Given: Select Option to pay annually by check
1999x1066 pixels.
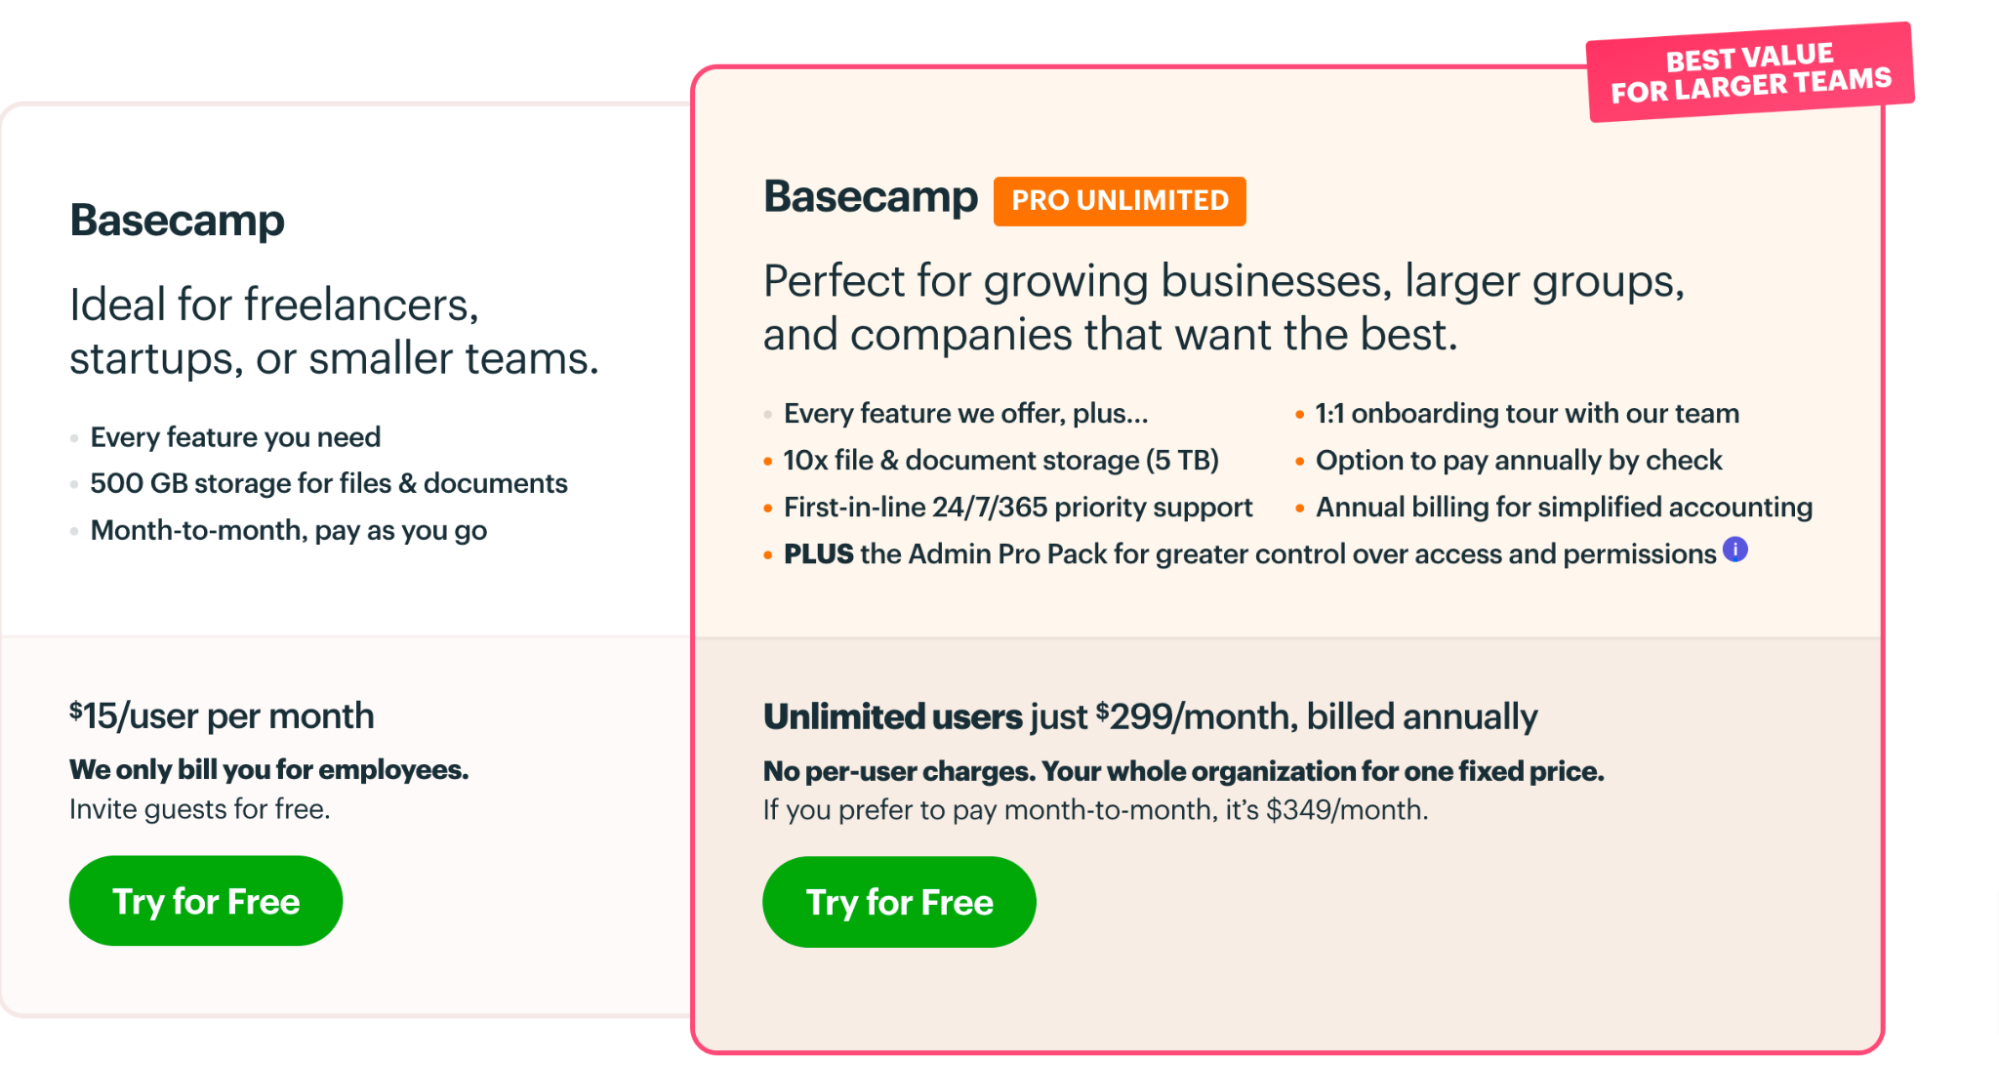Looking at the screenshot, I should tap(1518, 460).
